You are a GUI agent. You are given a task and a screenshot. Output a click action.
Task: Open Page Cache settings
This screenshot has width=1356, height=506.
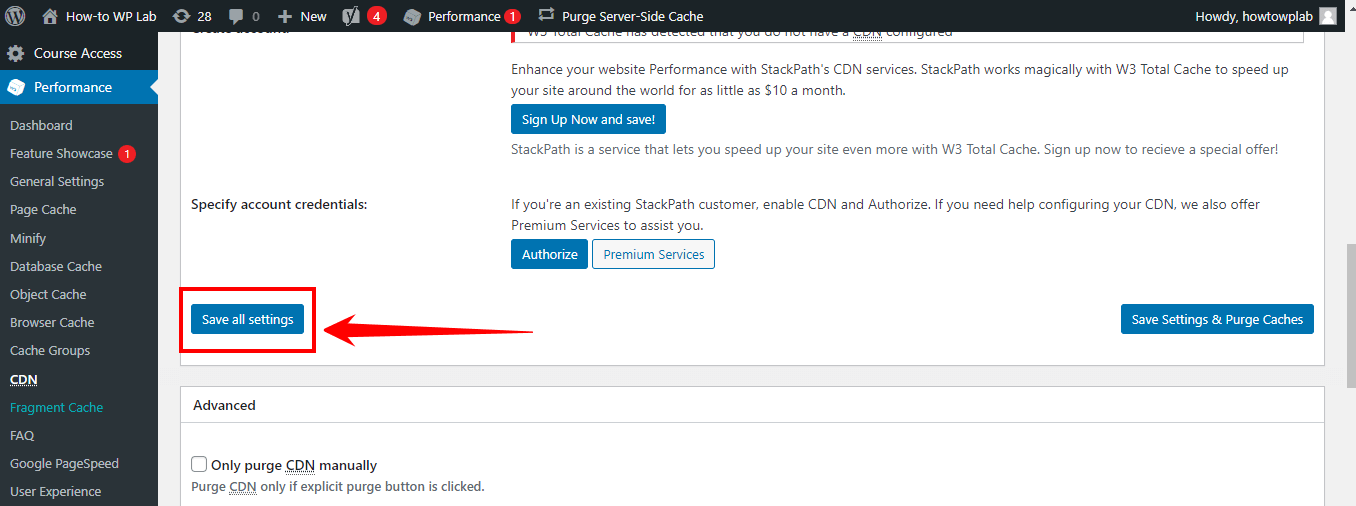(43, 209)
